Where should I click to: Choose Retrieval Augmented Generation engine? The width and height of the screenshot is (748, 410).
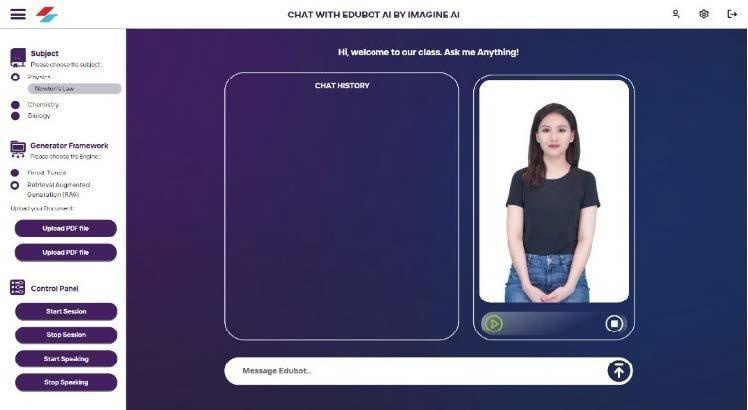(x=15, y=185)
